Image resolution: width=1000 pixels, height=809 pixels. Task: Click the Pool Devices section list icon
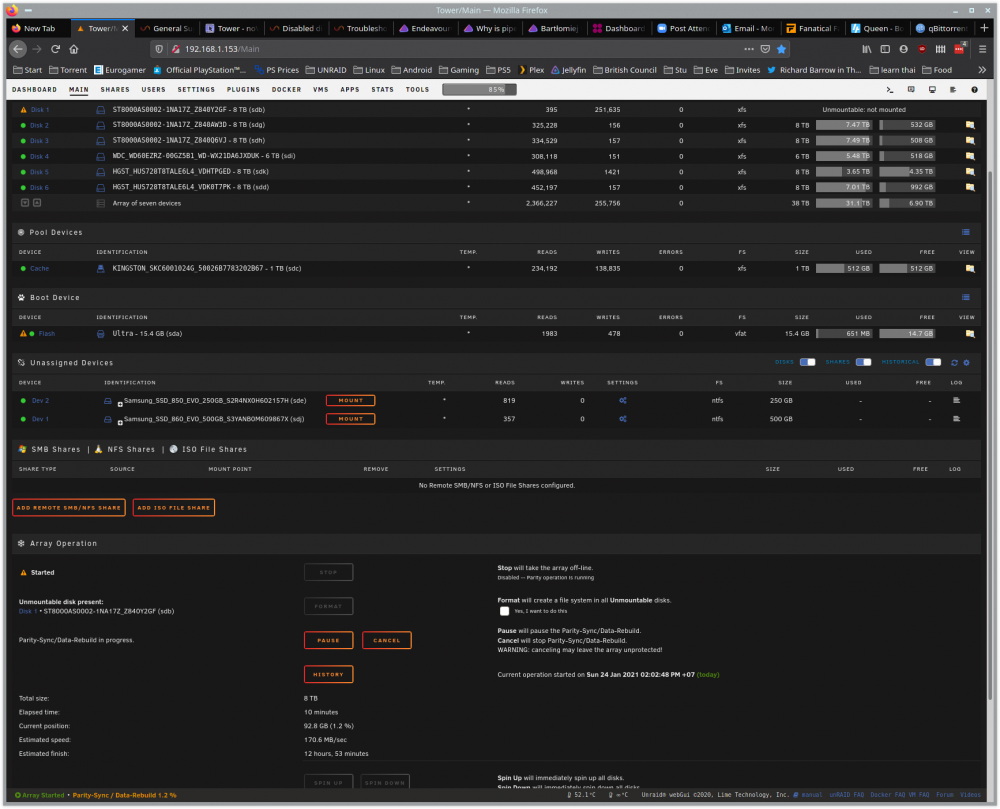[x=966, y=232]
